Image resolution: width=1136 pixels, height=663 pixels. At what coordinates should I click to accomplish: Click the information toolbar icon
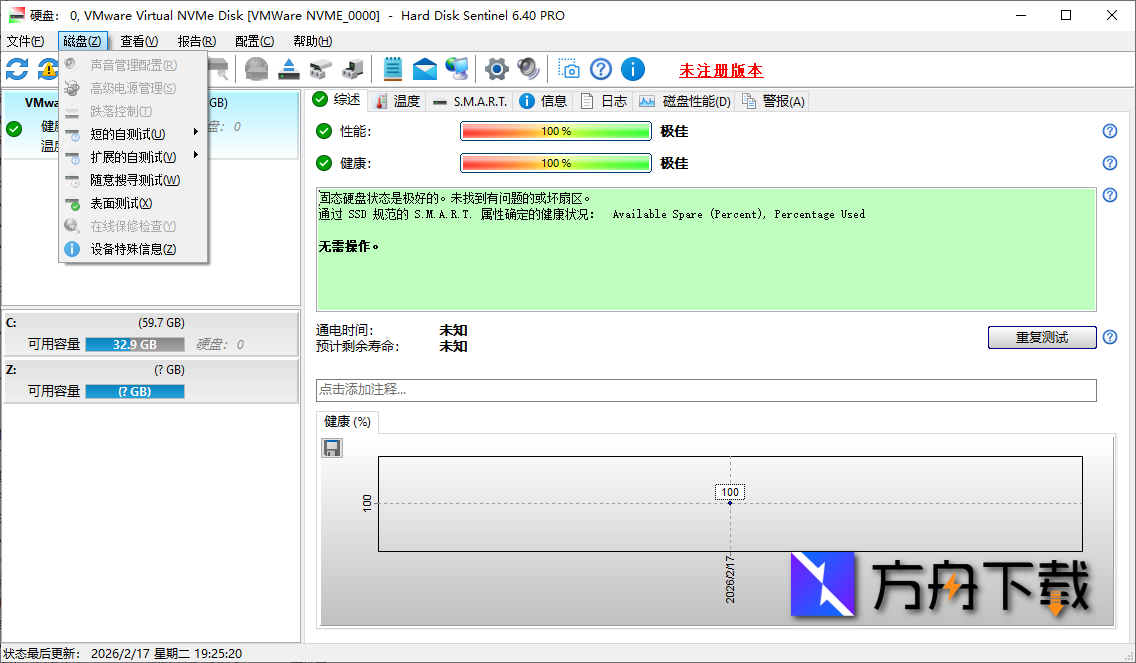coord(632,68)
